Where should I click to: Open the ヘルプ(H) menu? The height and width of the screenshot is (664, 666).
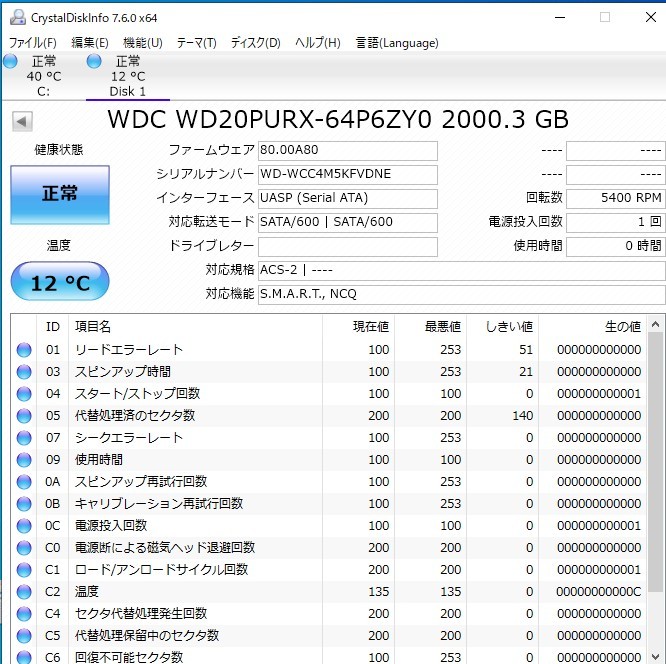coord(318,43)
